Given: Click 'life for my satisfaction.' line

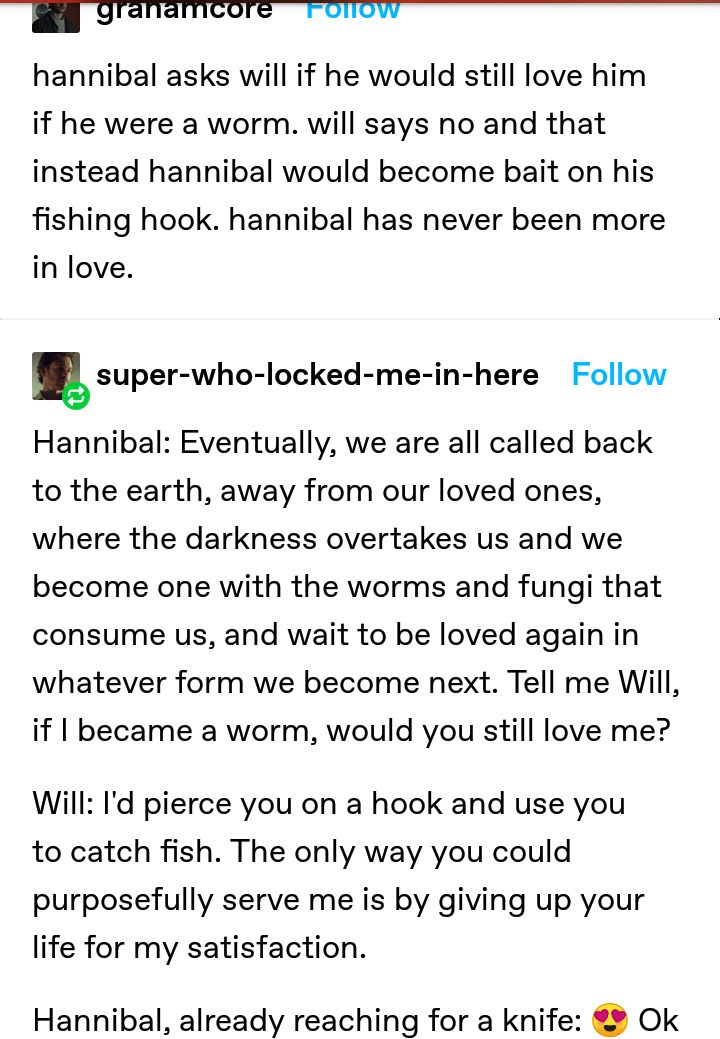Looking at the screenshot, I should coord(199,948).
